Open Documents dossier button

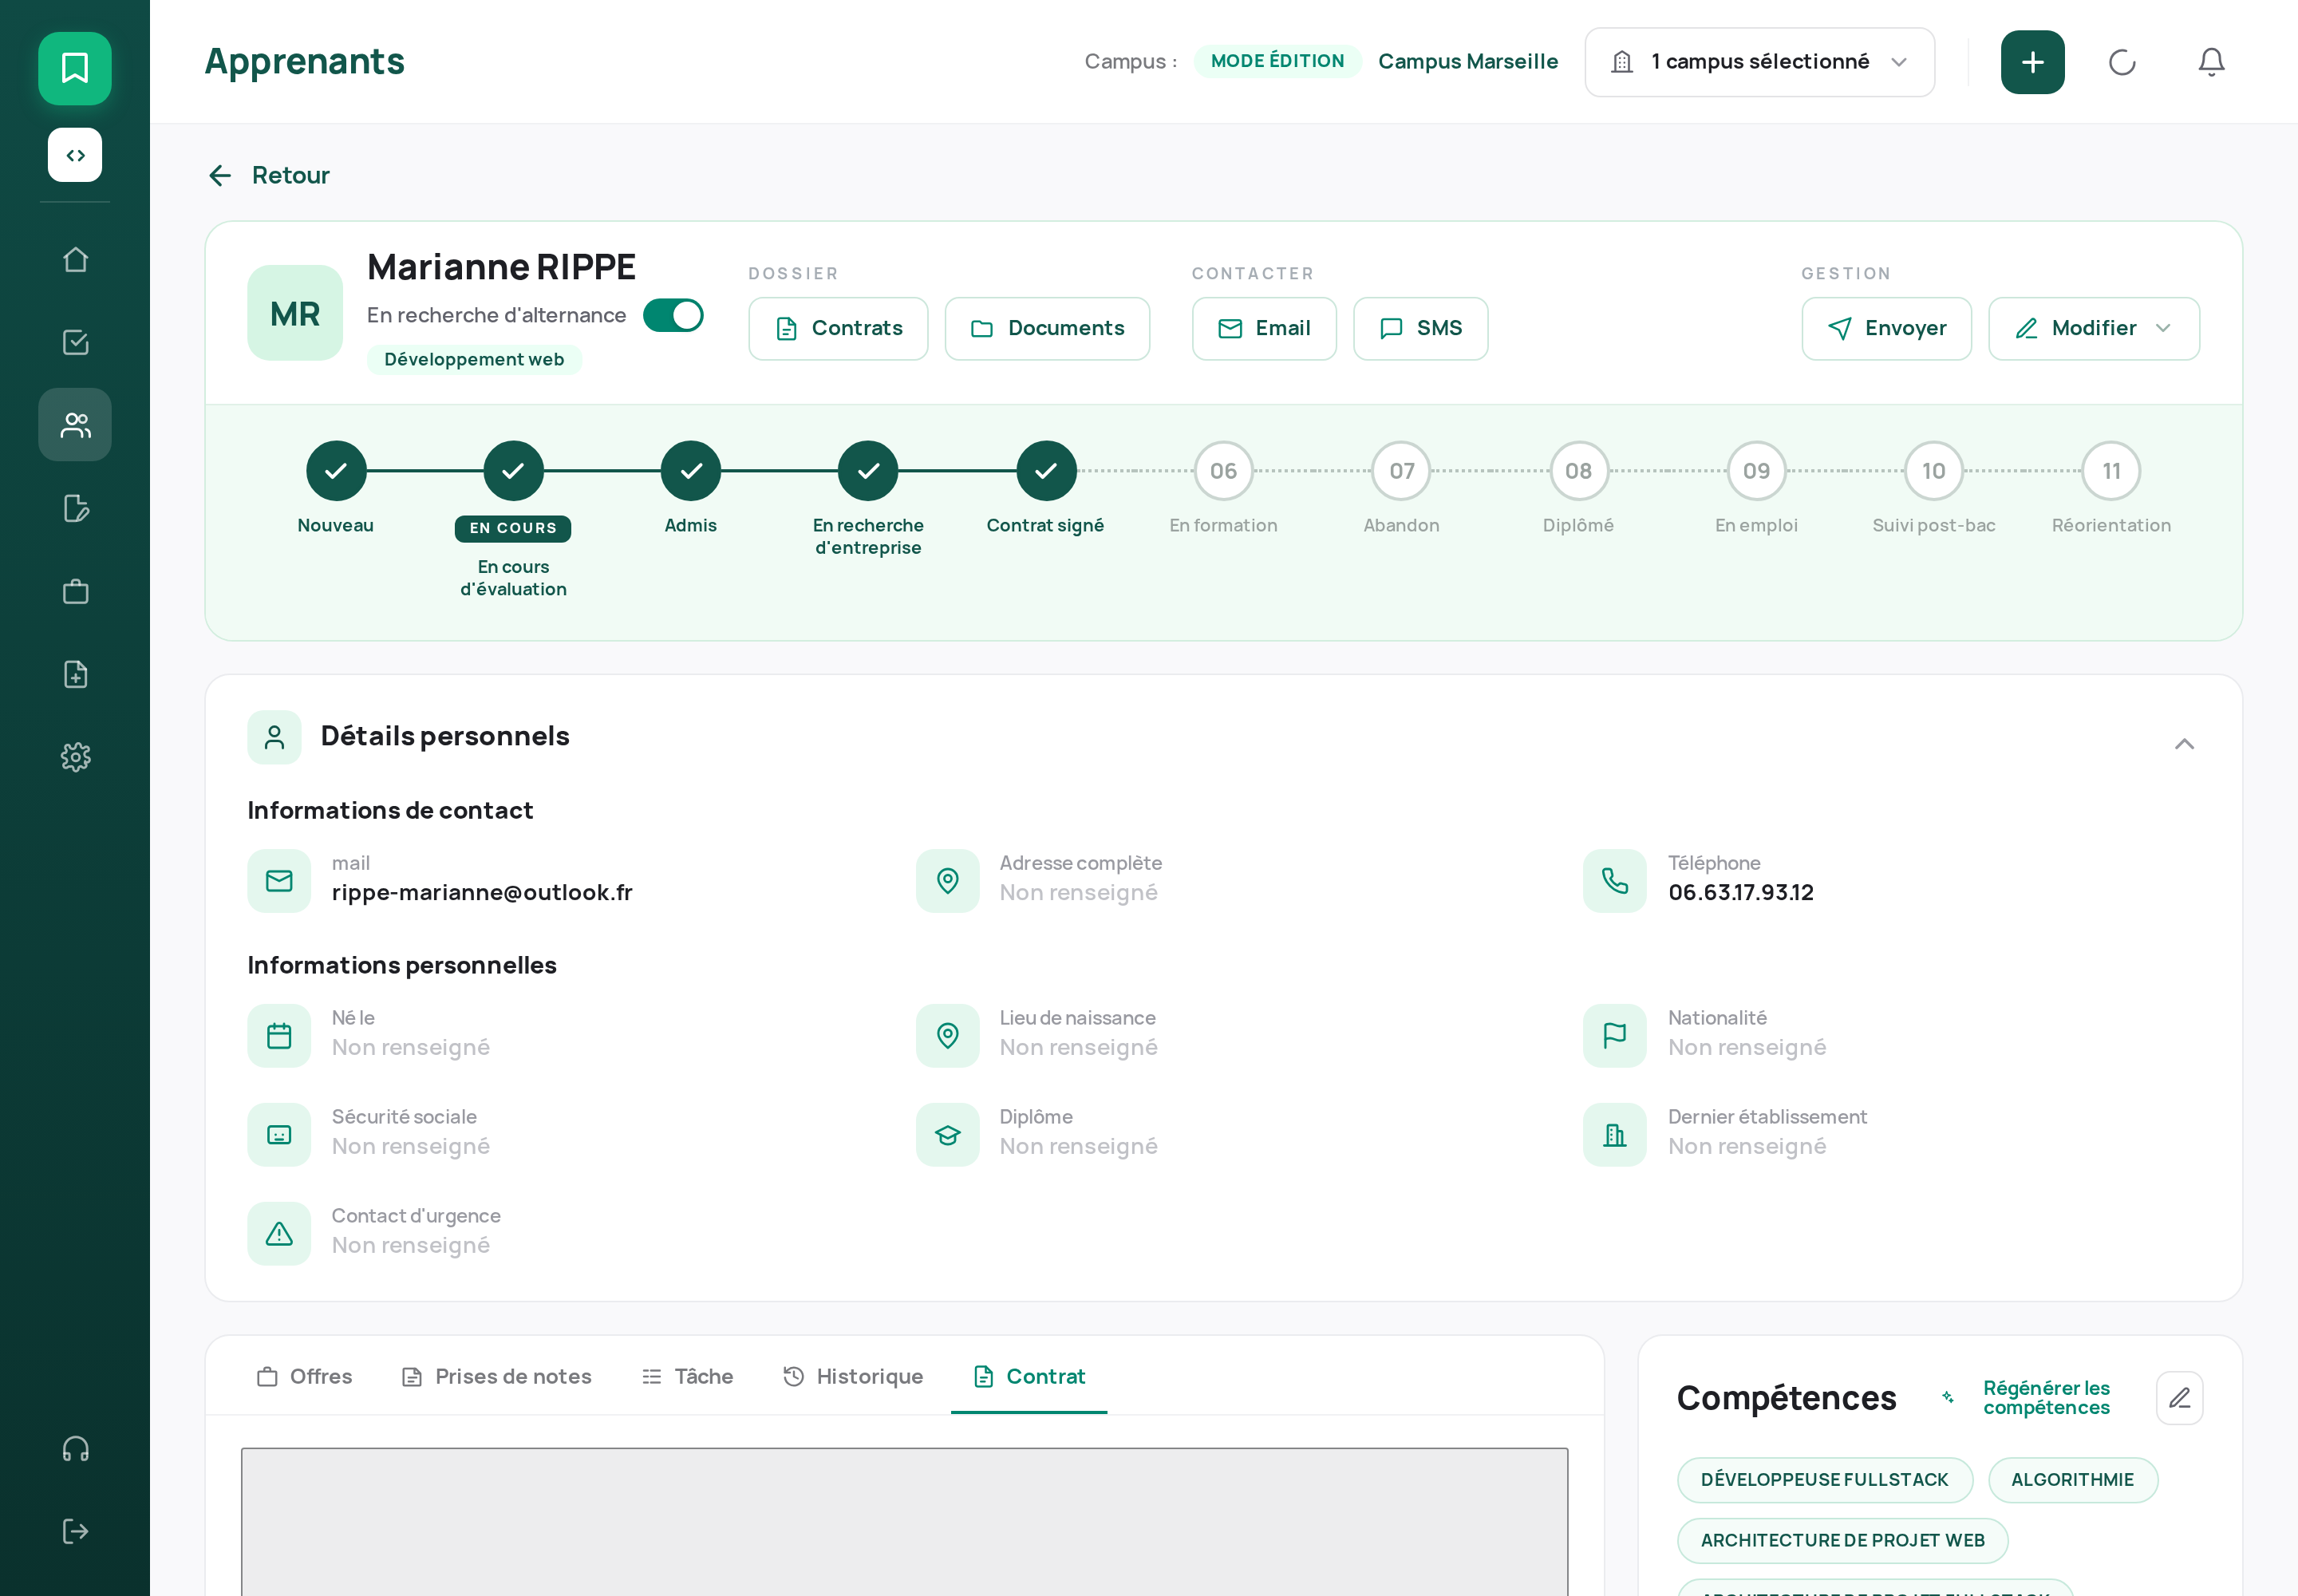coord(1047,328)
